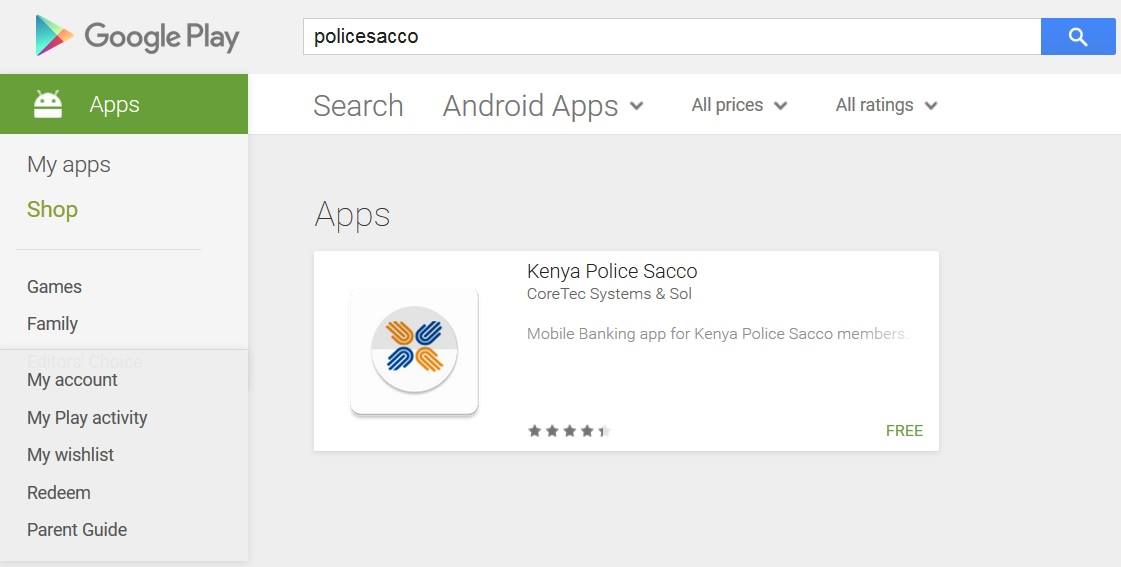
Task: Click the star rating on the app card
Action: click(569, 431)
